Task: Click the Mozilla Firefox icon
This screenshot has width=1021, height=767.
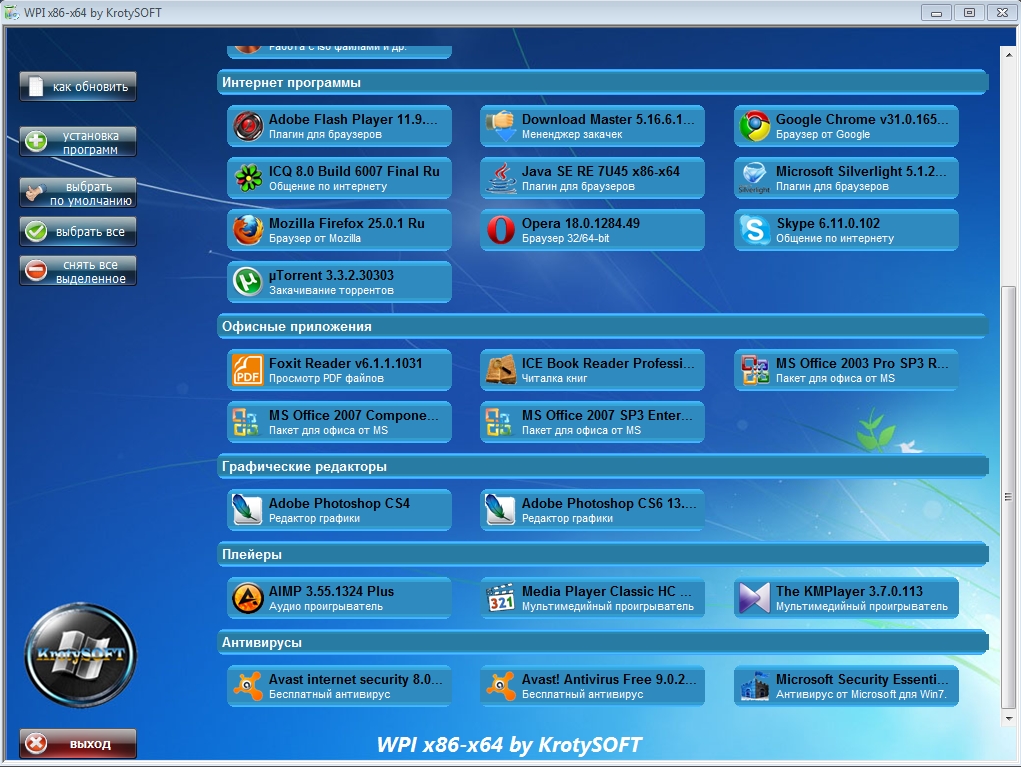Action: (247, 230)
